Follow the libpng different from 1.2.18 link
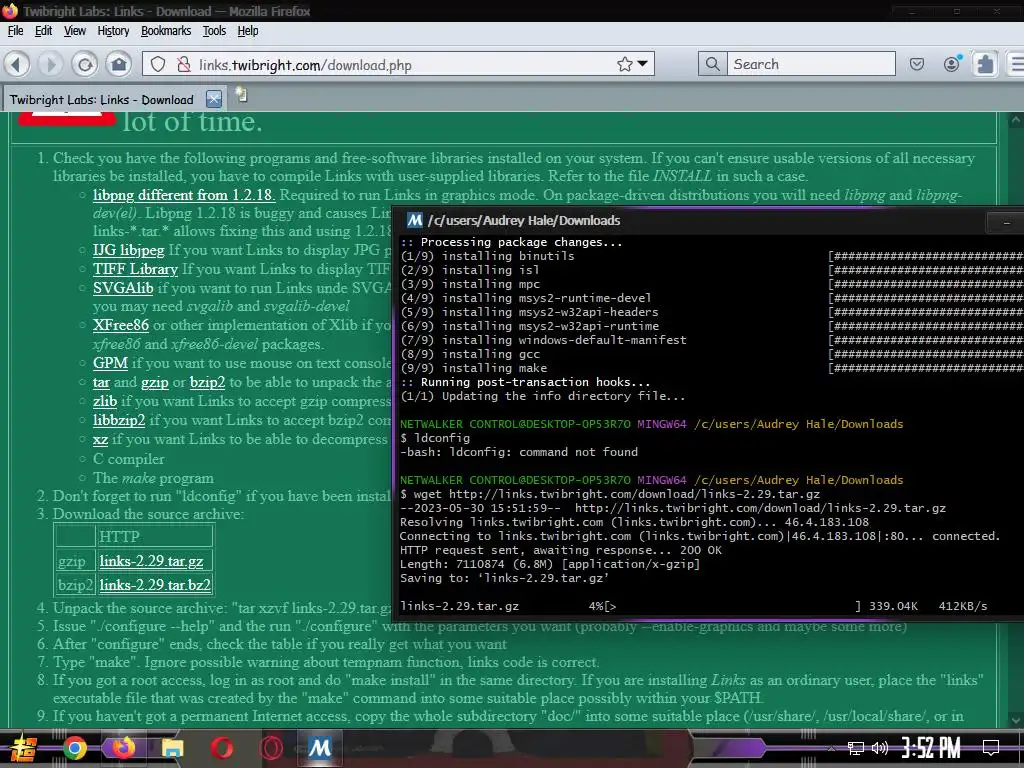Image resolution: width=1024 pixels, height=768 pixels. (x=184, y=195)
